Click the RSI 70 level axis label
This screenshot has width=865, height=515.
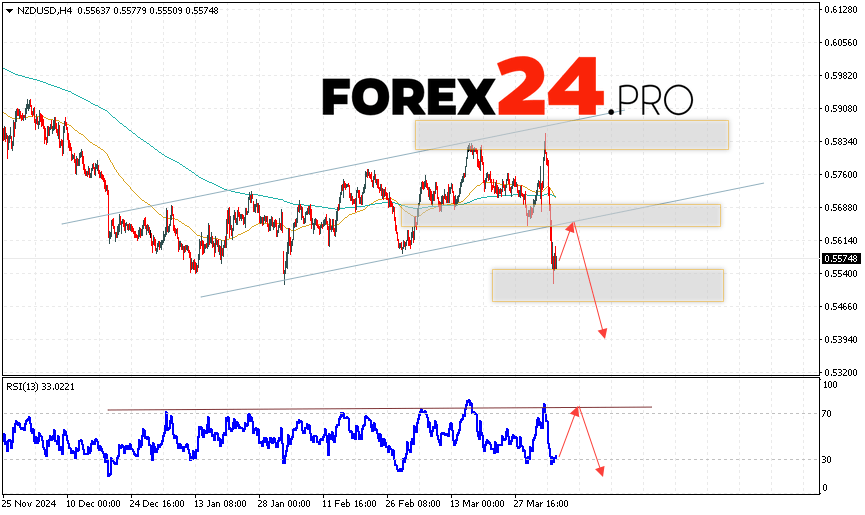pos(829,412)
